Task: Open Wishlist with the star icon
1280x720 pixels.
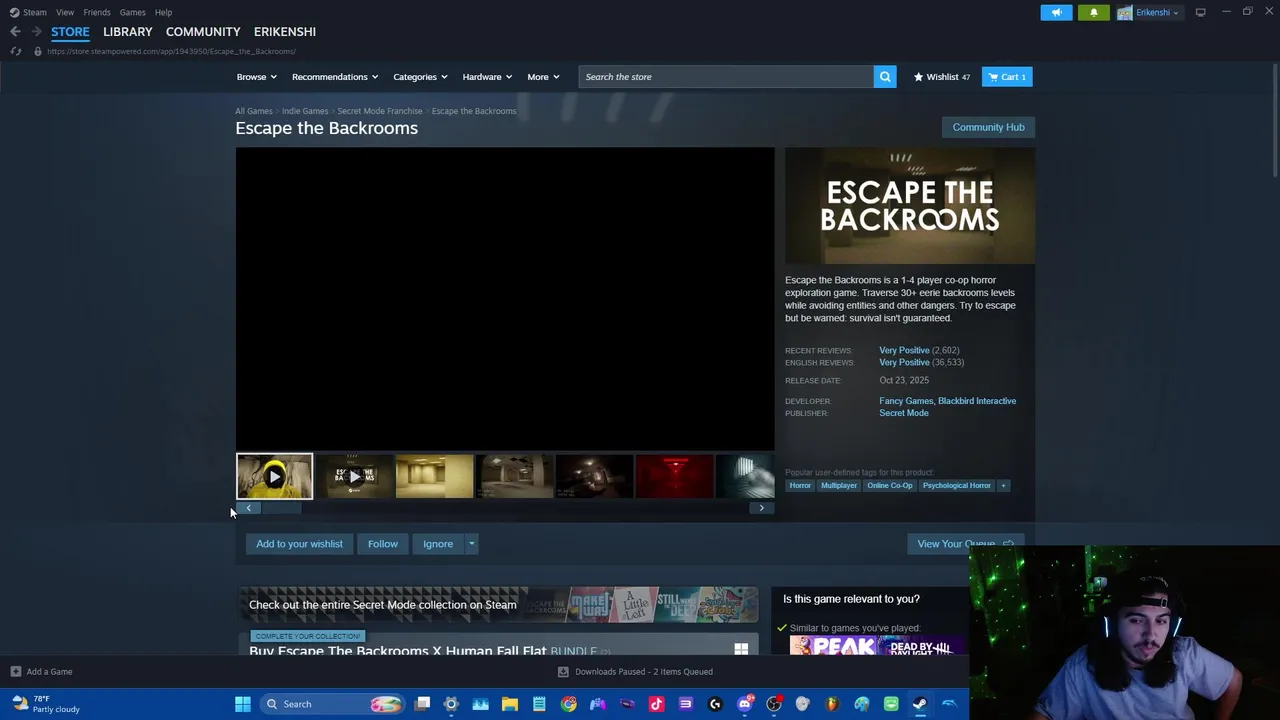Action: click(x=941, y=77)
